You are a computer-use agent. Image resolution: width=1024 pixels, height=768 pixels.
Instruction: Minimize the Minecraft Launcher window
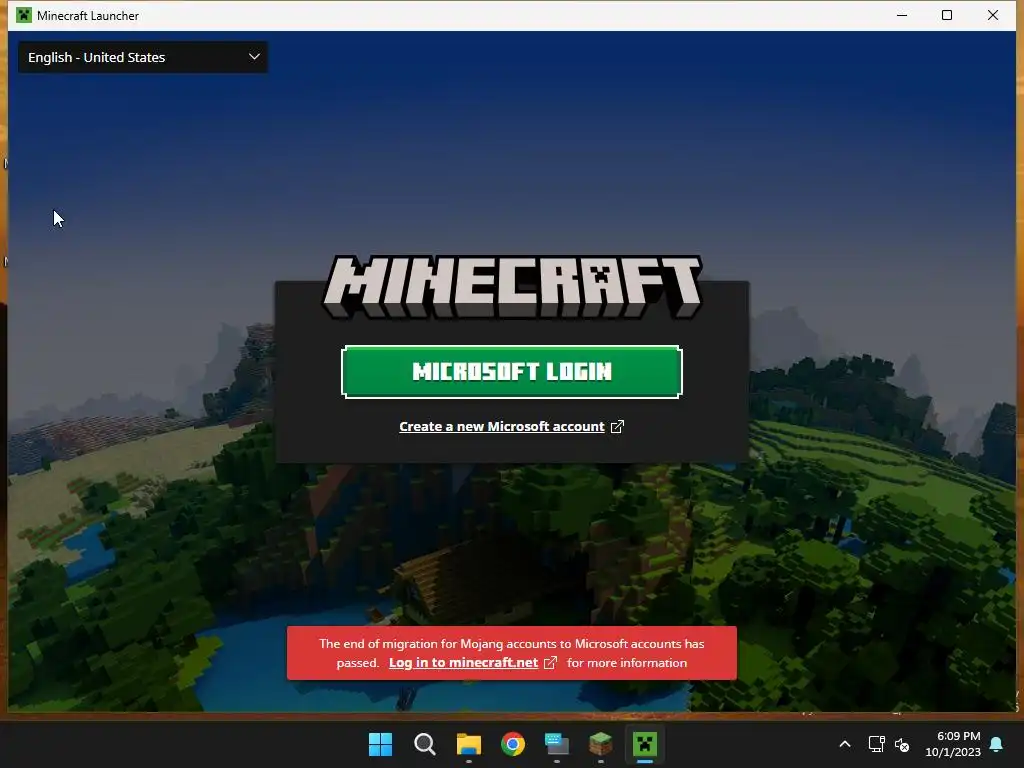[x=902, y=15]
